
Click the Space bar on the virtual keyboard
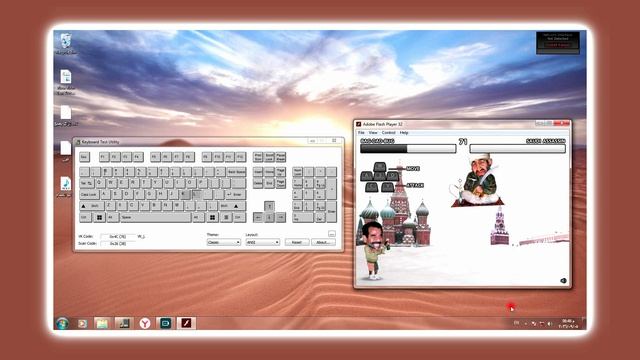pyautogui.click(x=156, y=218)
